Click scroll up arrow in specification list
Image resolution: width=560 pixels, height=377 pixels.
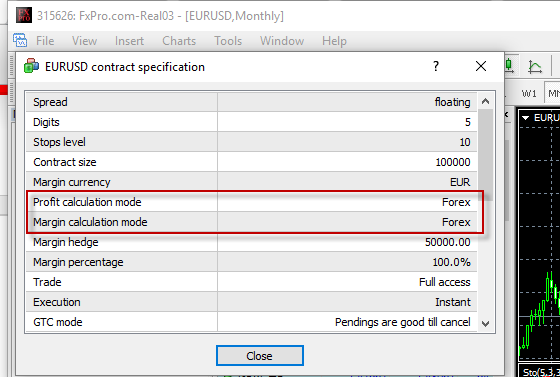pyautogui.click(x=485, y=101)
